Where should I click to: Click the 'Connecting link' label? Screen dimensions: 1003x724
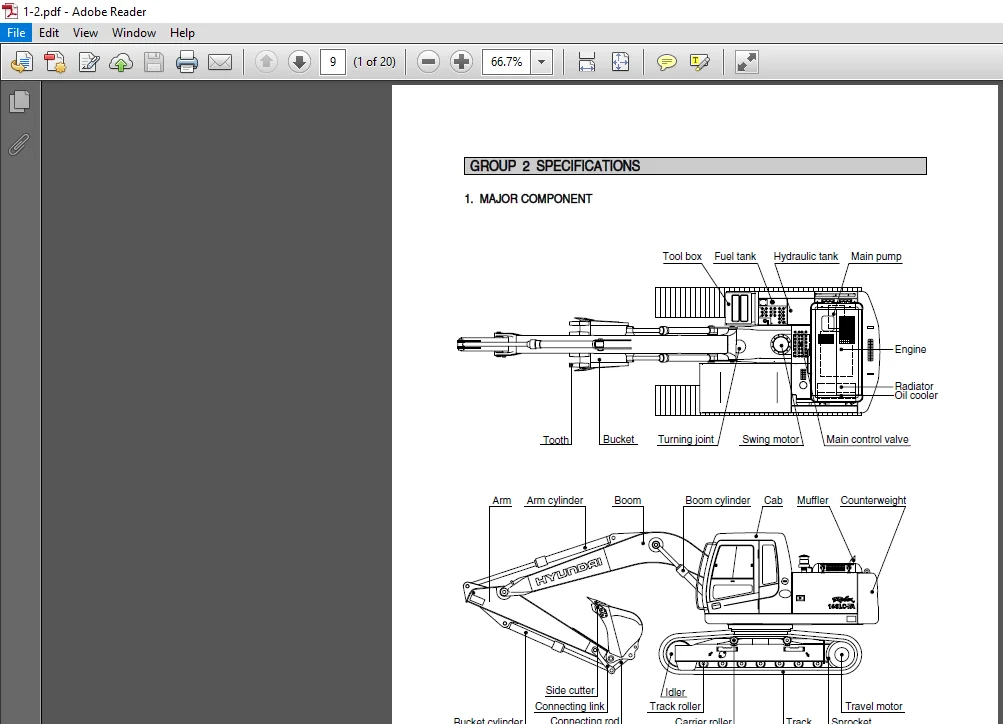click(569, 706)
